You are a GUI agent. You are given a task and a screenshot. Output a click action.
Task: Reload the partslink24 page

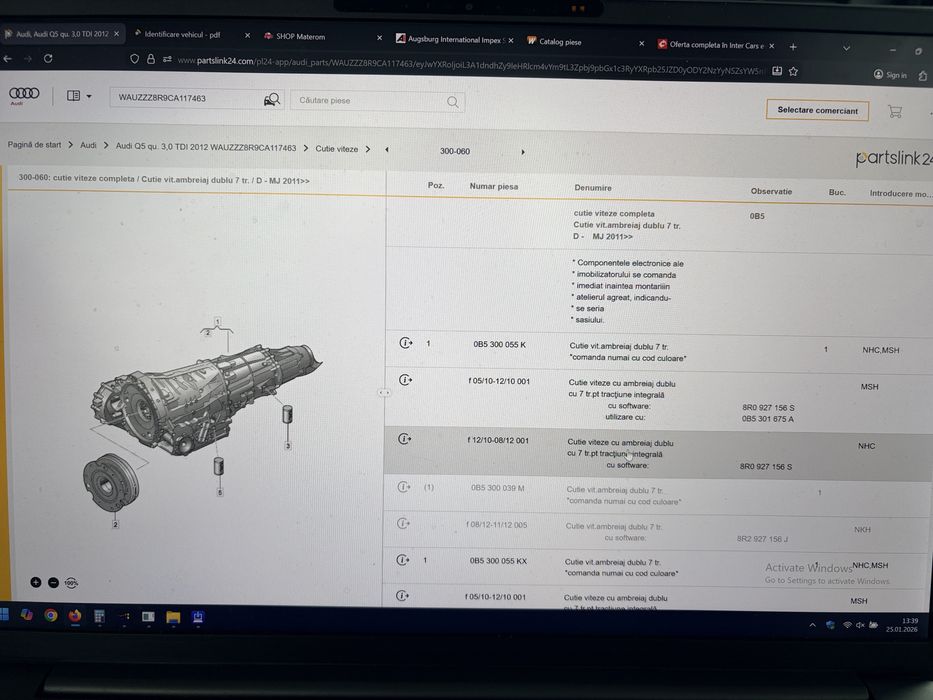point(48,58)
